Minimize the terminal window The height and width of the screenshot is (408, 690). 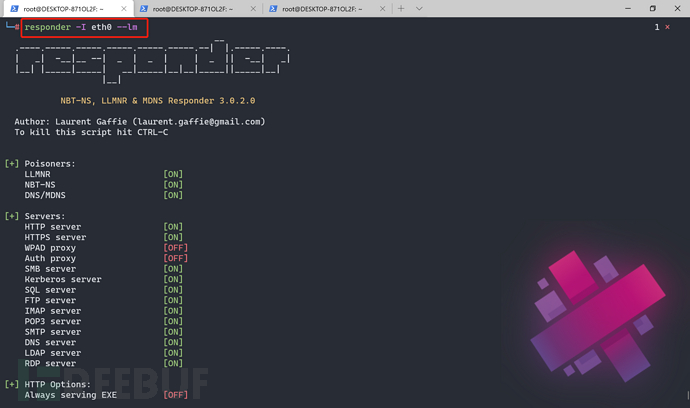click(626, 8)
